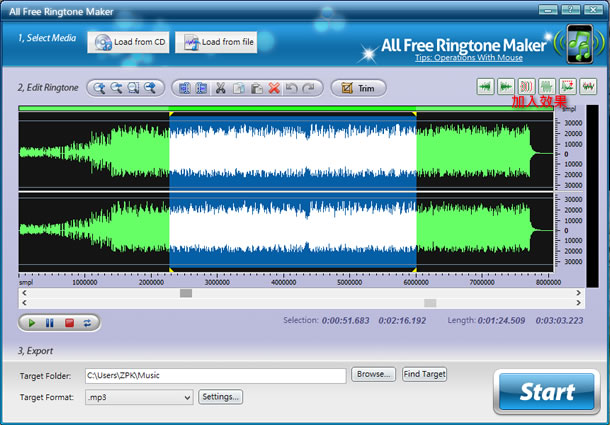The height and width of the screenshot is (425, 610).
Task: Click the effect icon with red dotted line
Action: 568,86
